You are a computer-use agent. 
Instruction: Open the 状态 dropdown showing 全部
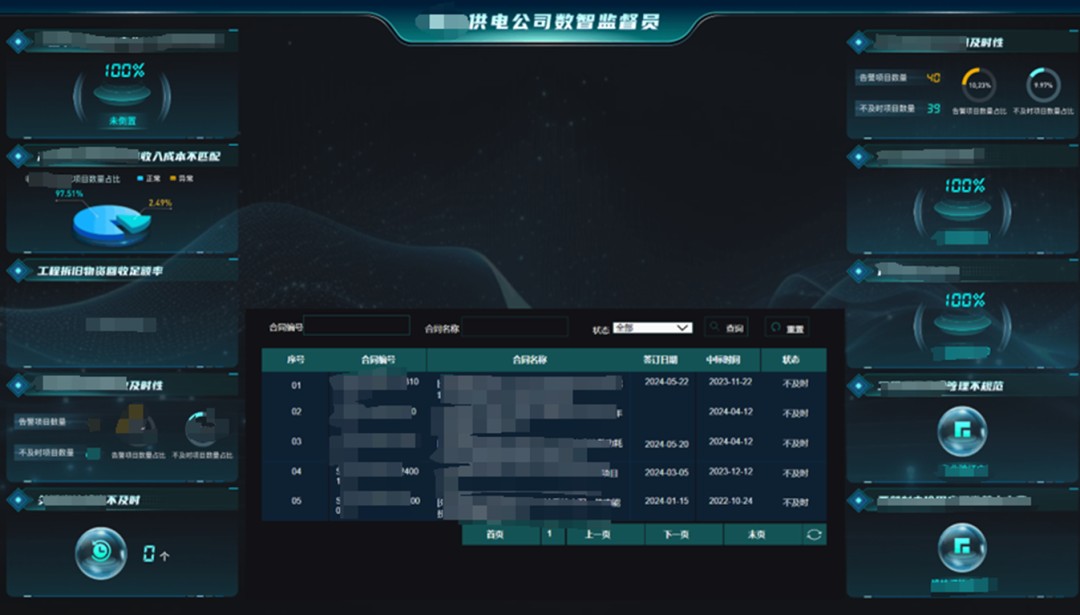pyautogui.click(x=652, y=328)
